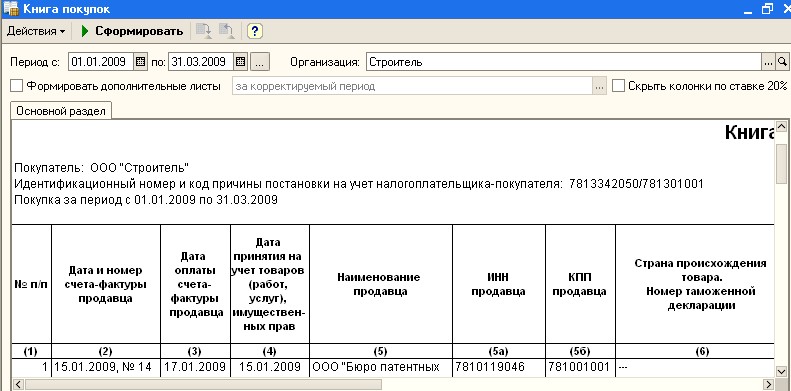Click header КПП продавца
791x391 pixels.
click(580, 285)
